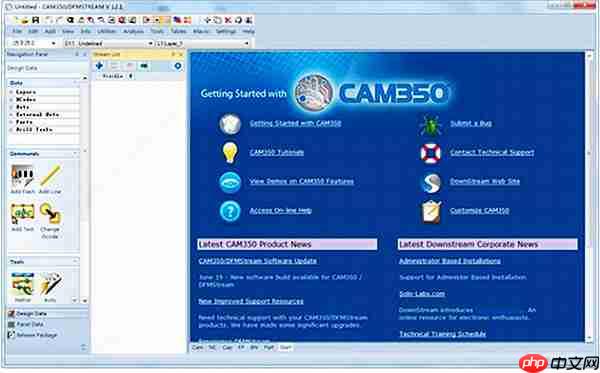
Task: Expand the Layers tree node
Action: pyautogui.click(x=11, y=92)
